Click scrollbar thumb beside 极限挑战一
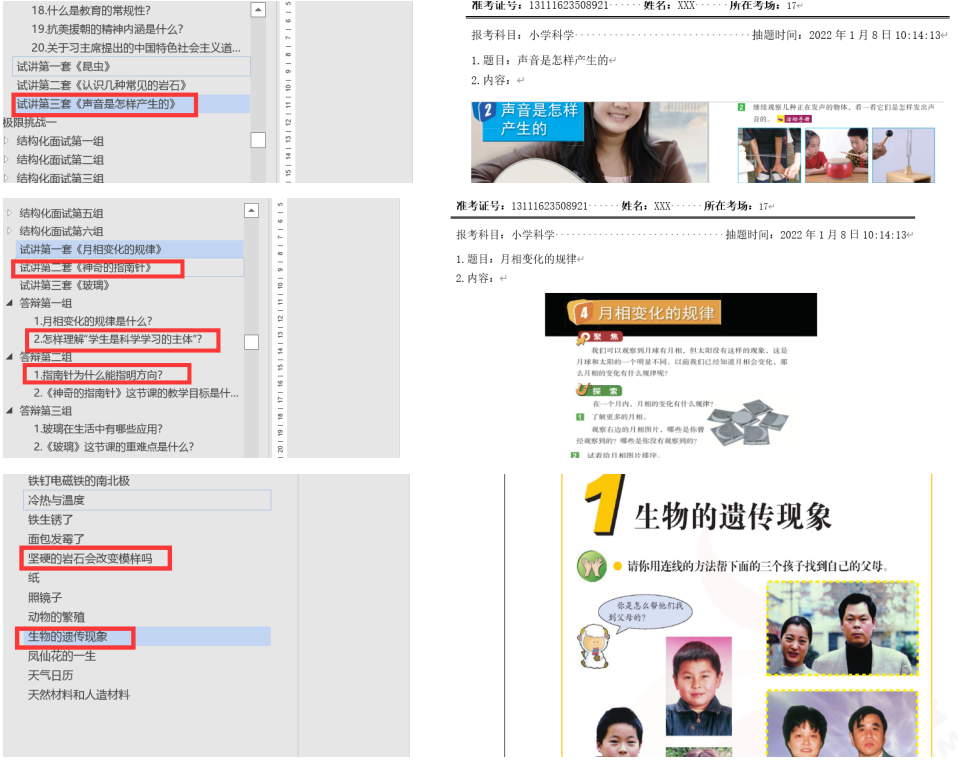 tap(258, 140)
